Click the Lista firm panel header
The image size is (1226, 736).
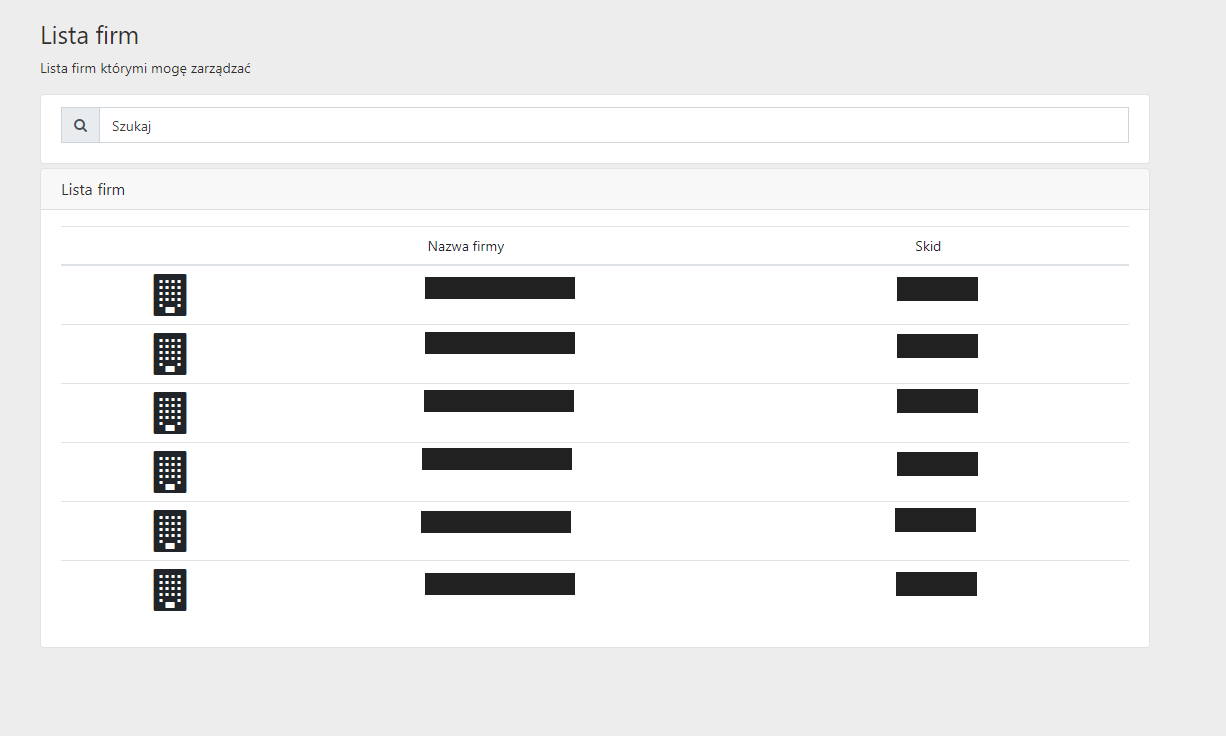93,189
